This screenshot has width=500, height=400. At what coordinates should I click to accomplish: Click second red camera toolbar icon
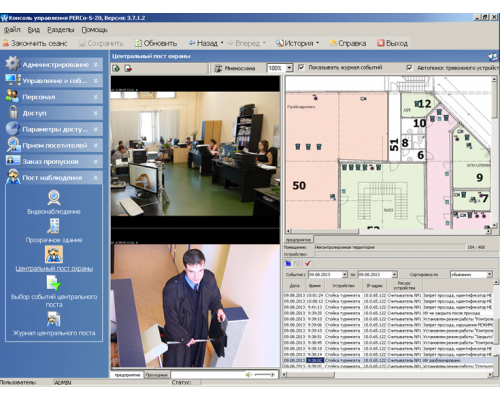128,68
